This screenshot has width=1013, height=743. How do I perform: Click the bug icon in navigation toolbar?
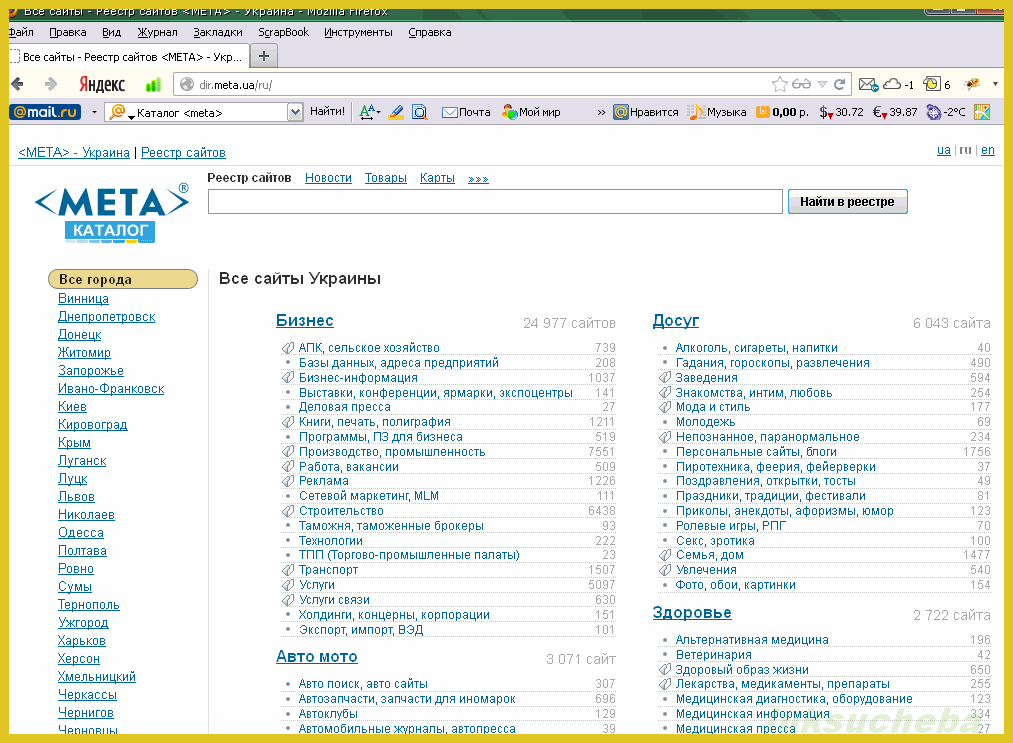(972, 84)
